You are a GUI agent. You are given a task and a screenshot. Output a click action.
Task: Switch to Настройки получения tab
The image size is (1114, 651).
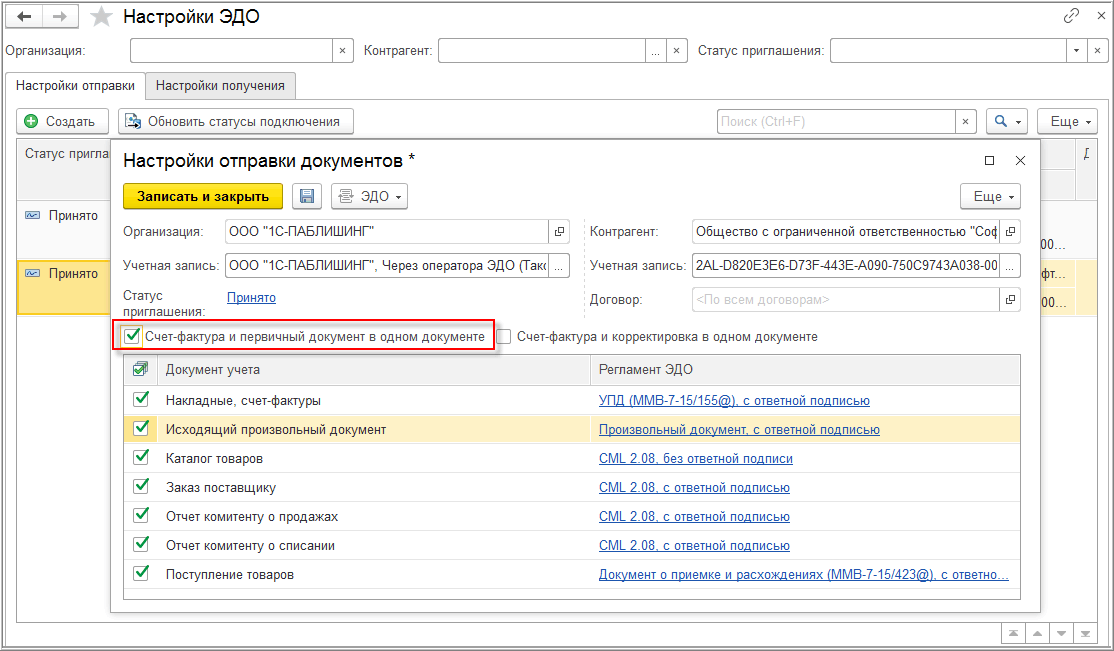pos(220,86)
